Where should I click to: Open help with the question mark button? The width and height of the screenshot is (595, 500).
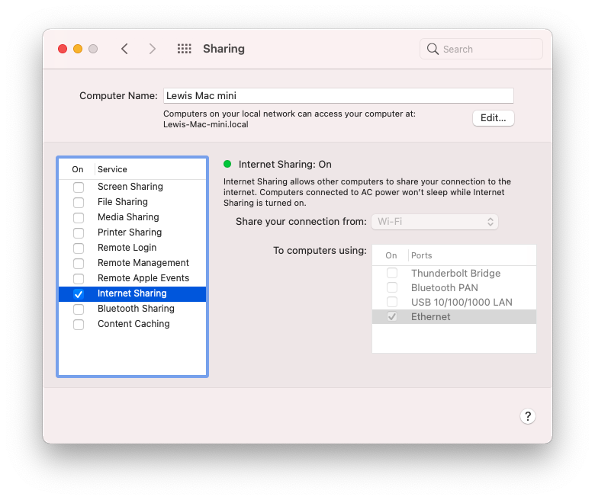527,416
